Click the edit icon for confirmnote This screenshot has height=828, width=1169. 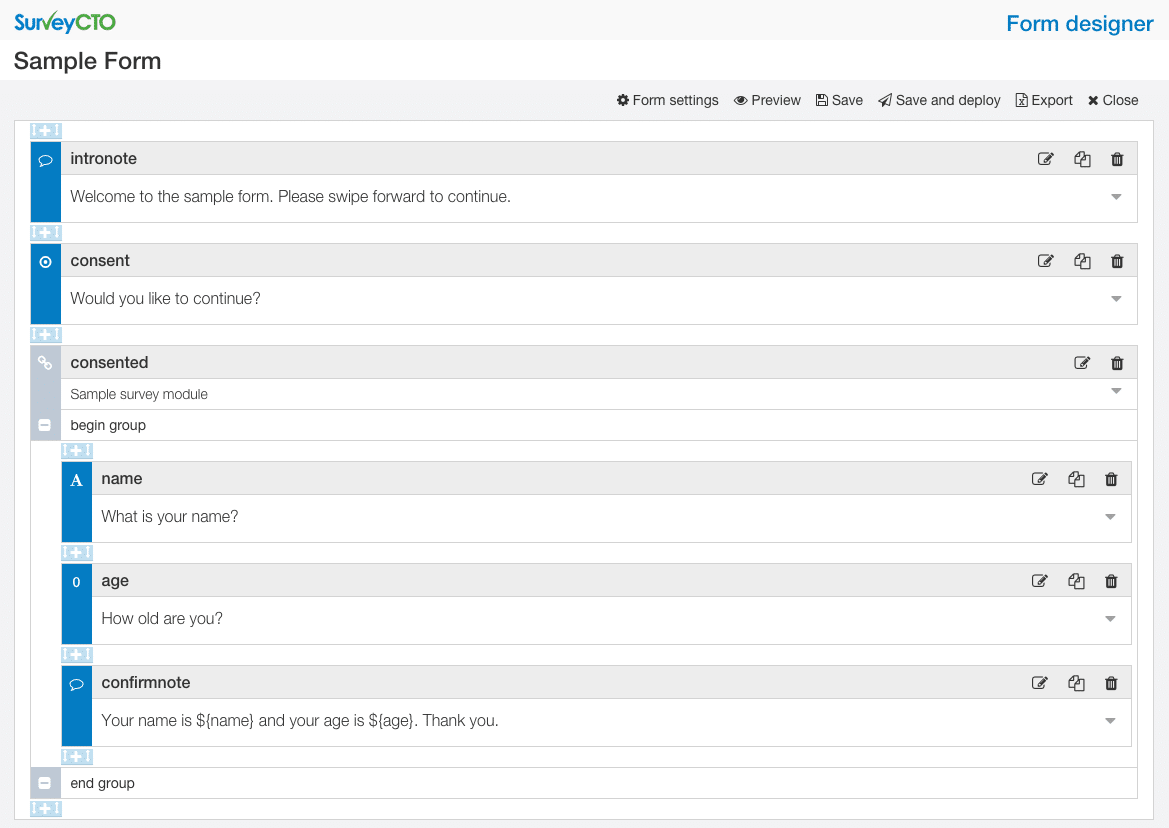tap(1039, 683)
